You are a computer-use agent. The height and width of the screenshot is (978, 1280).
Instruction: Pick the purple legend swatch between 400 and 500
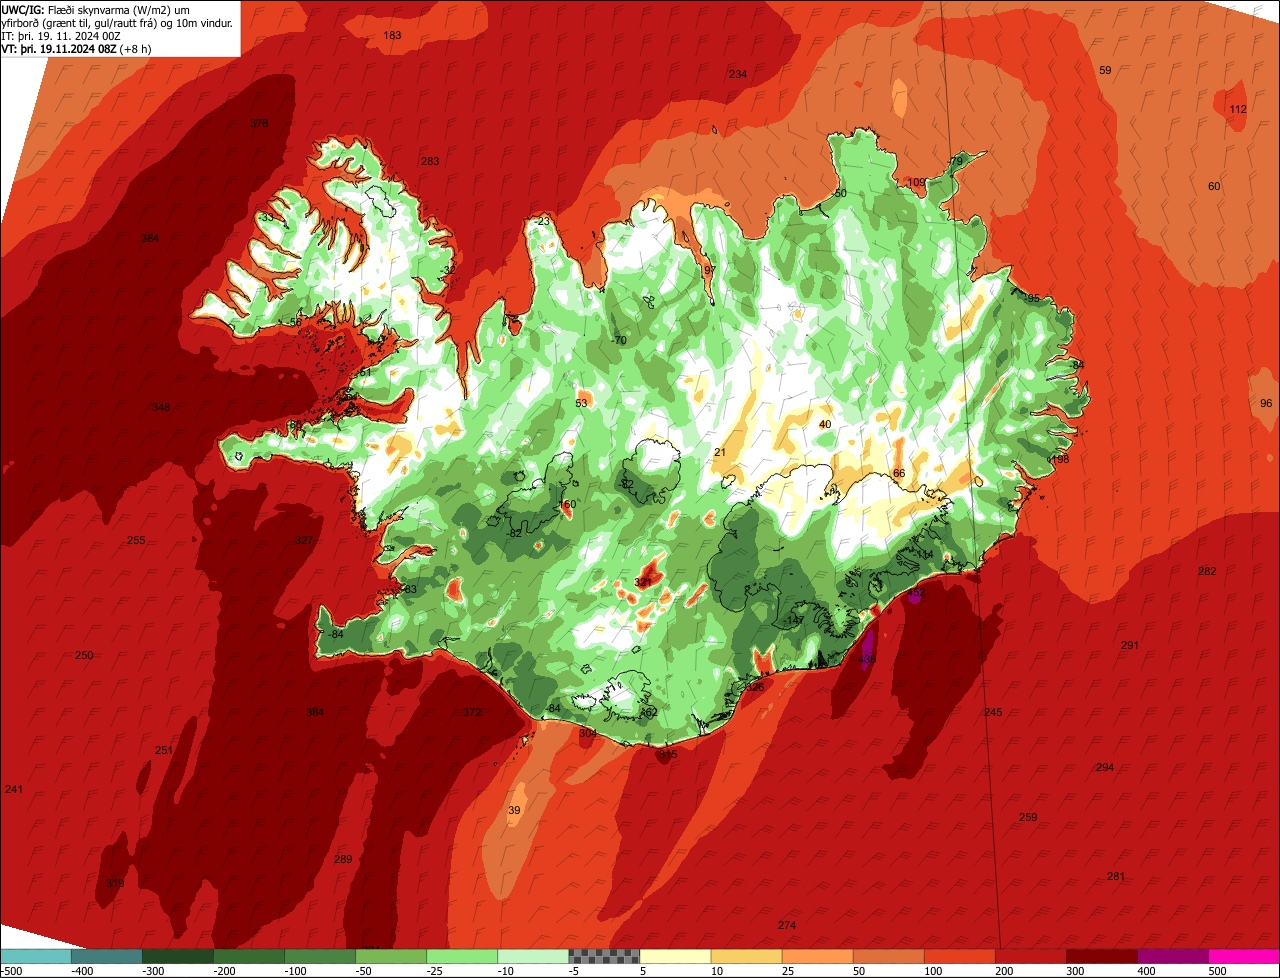pos(1172,956)
